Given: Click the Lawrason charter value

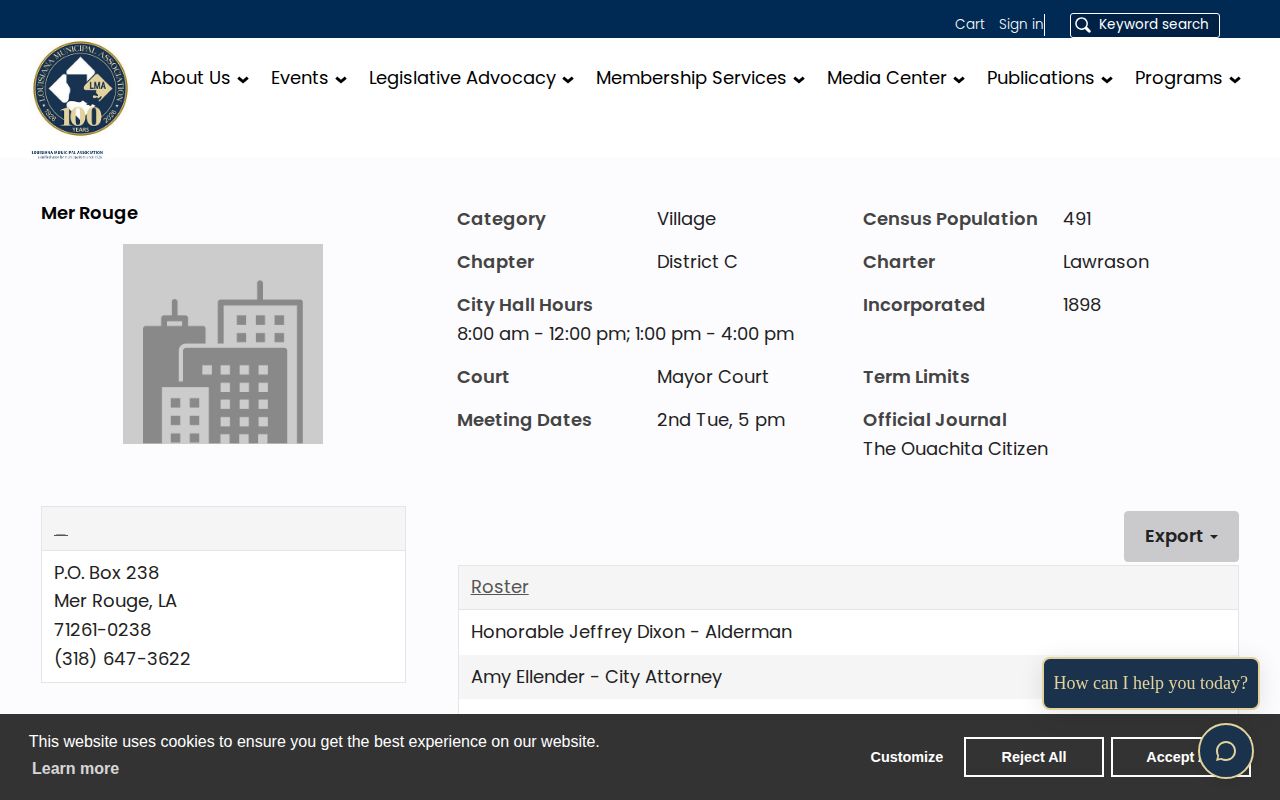Looking at the screenshot, I should pyautogui.click(x=1106, y=262).
